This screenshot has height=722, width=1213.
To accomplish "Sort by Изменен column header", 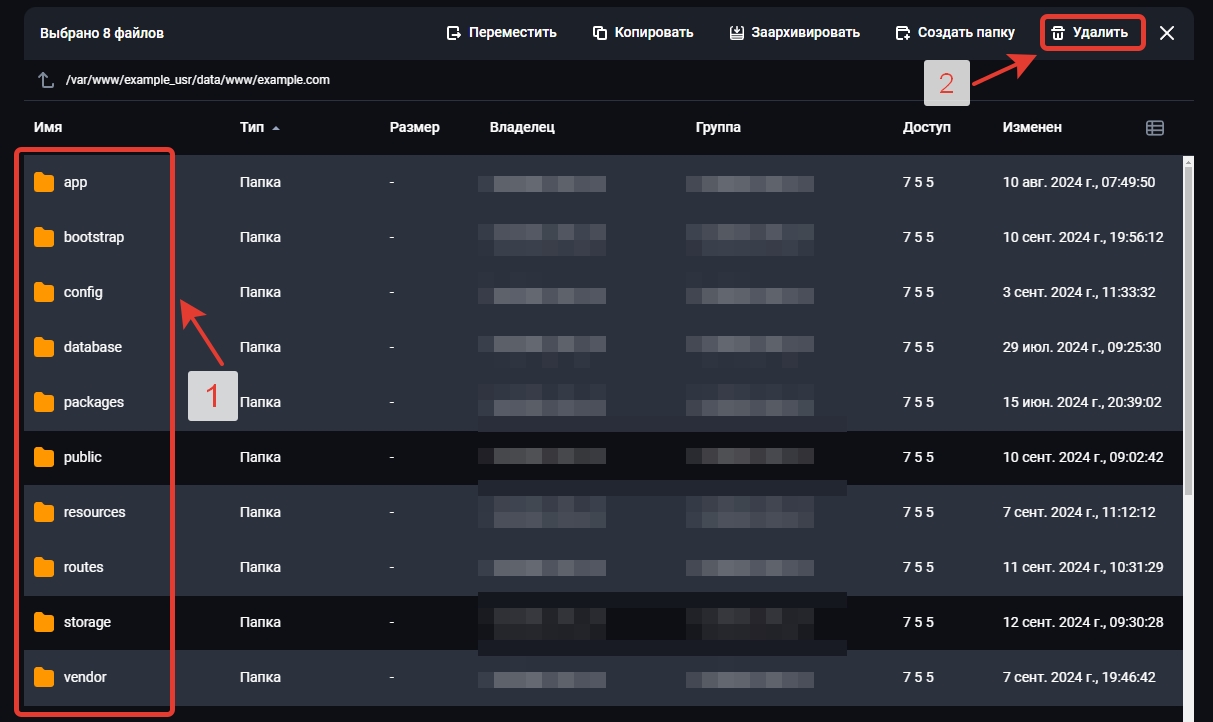I will tap(1032, 128).
